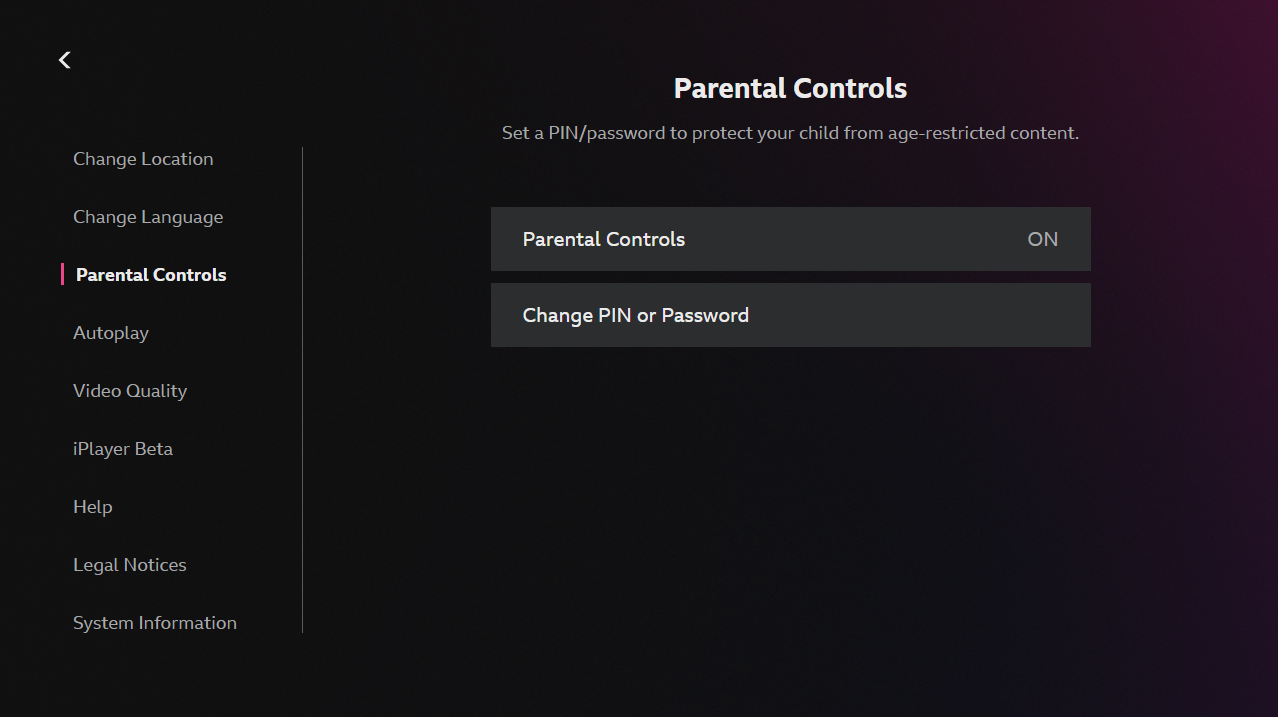The width and height of the screenshot is (1278, 717).
Task: Open System Information
Action: (154, 622)
